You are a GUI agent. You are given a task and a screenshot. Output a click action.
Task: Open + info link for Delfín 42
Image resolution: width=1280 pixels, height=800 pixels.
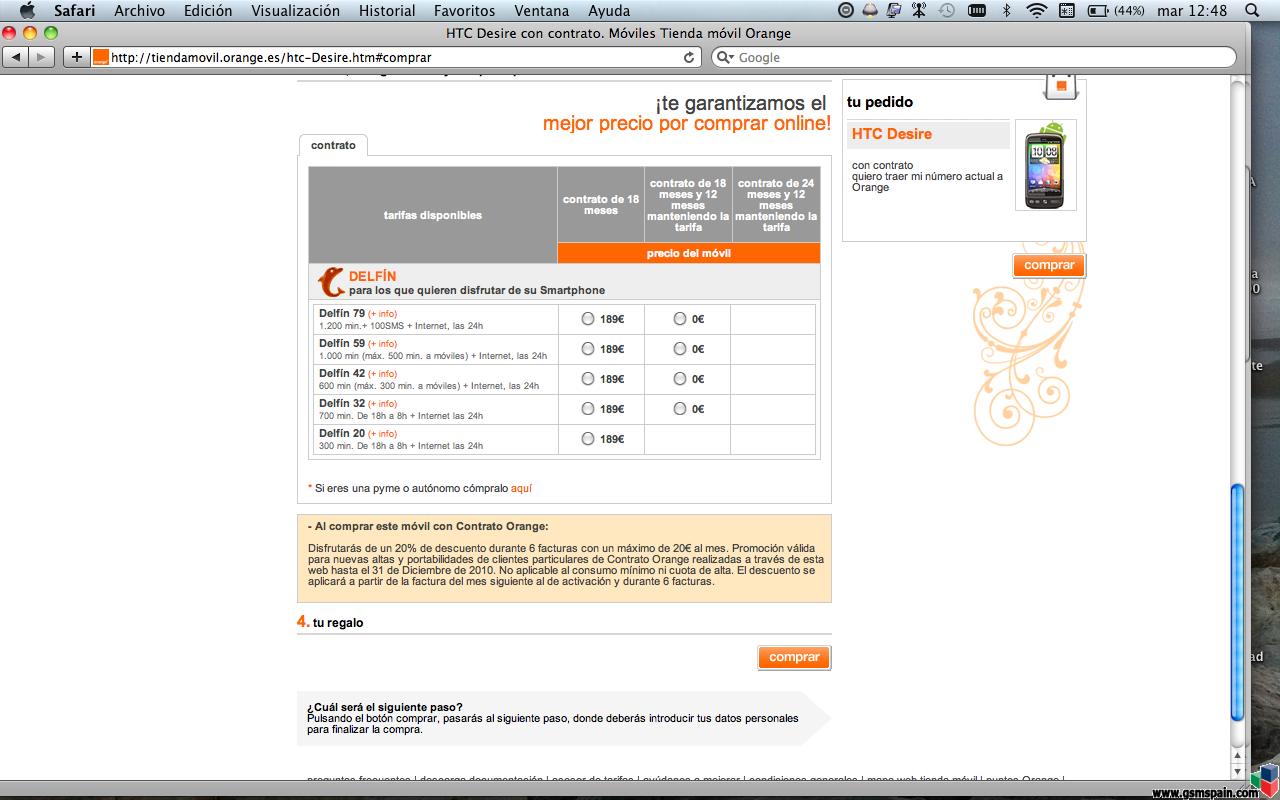coord(382,374)
